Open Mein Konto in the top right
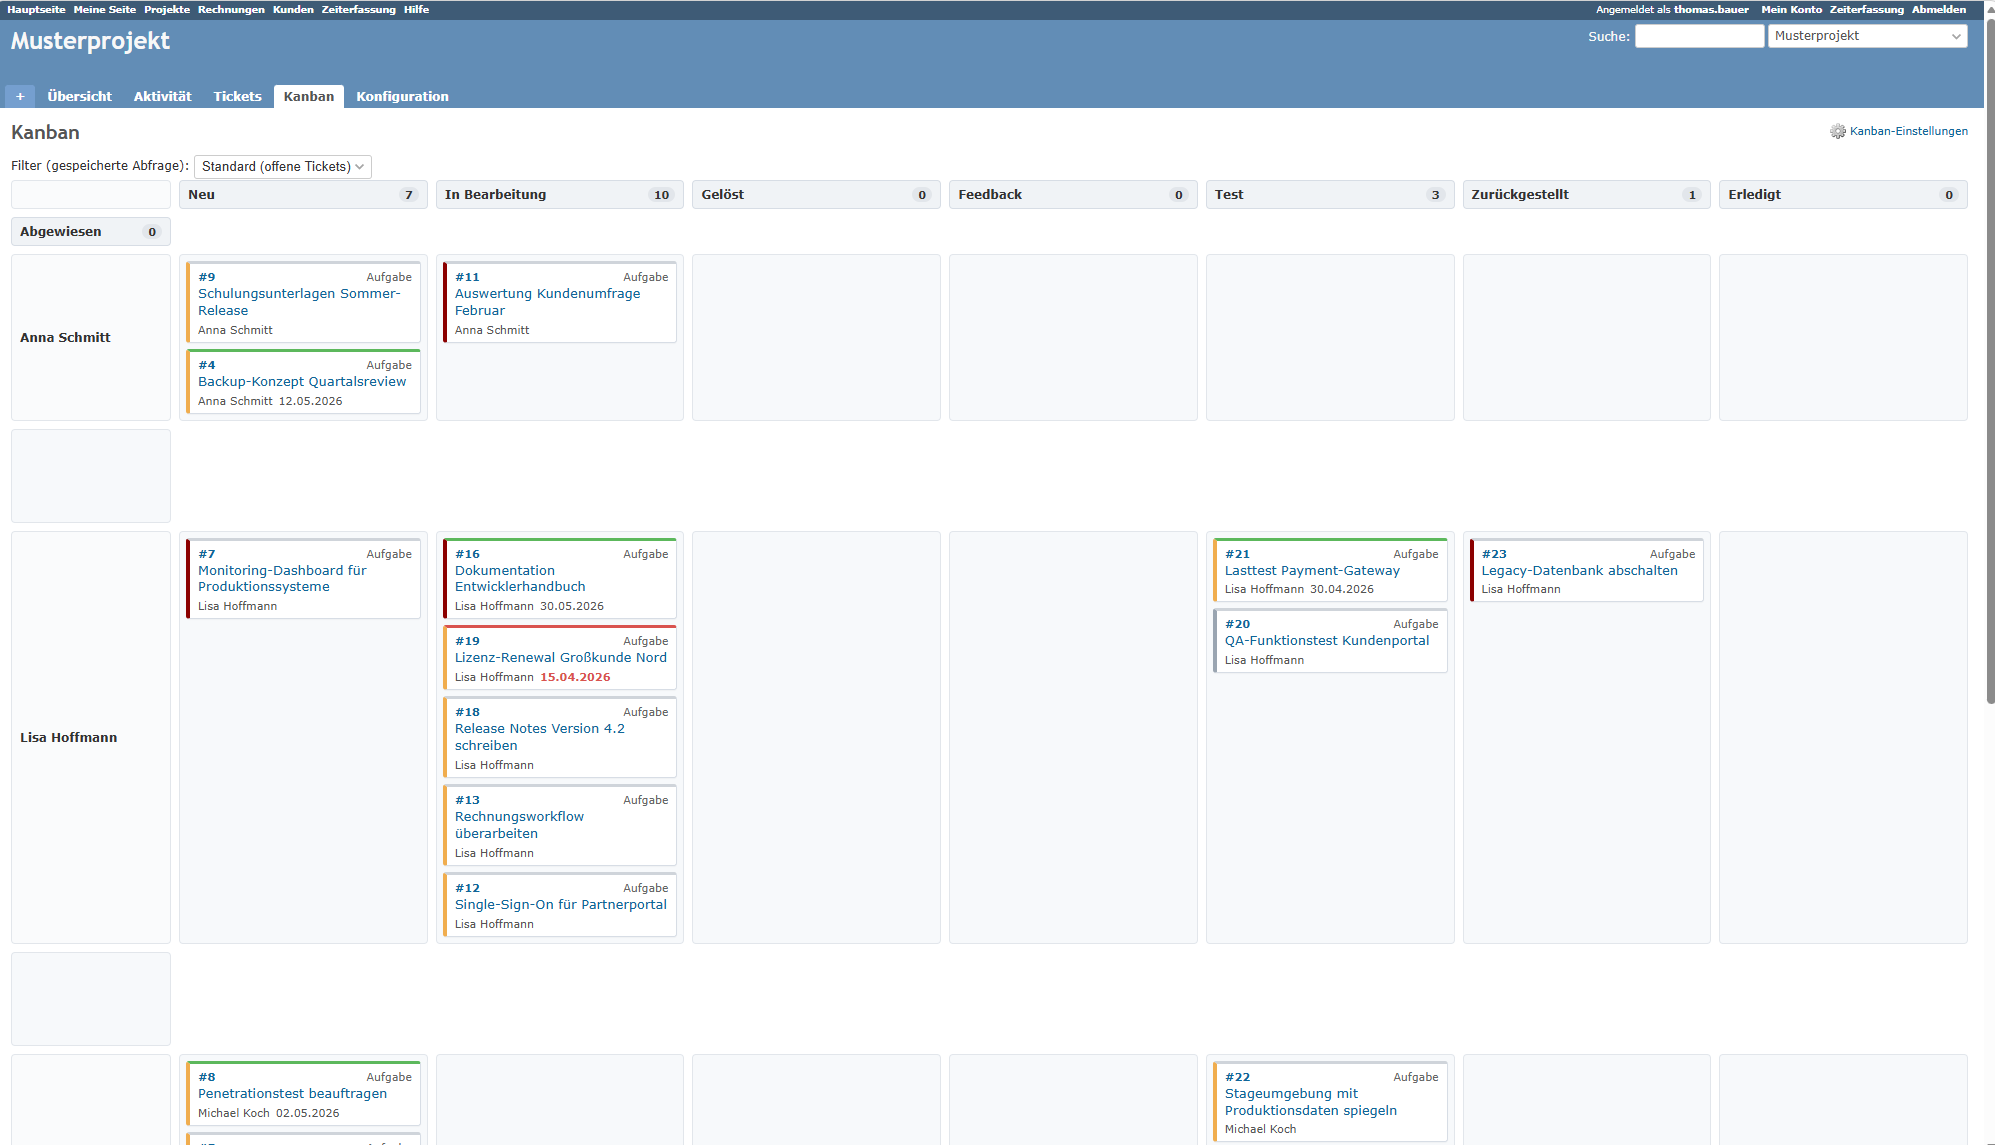Viewport: 1995px width, 1145px height. point(1791,9)
